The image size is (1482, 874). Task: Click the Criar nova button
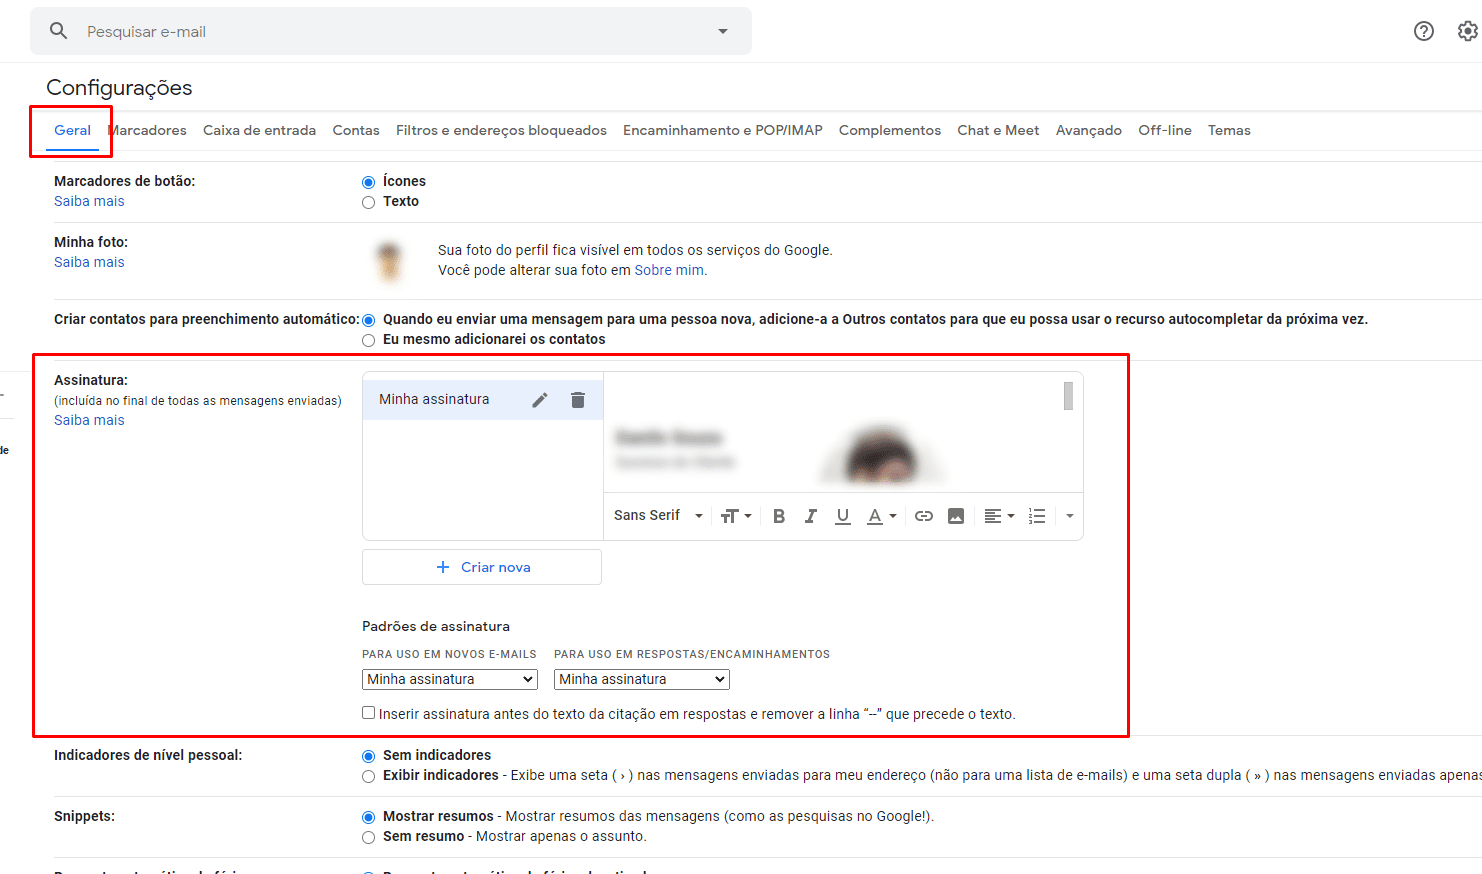coord(482,567)
